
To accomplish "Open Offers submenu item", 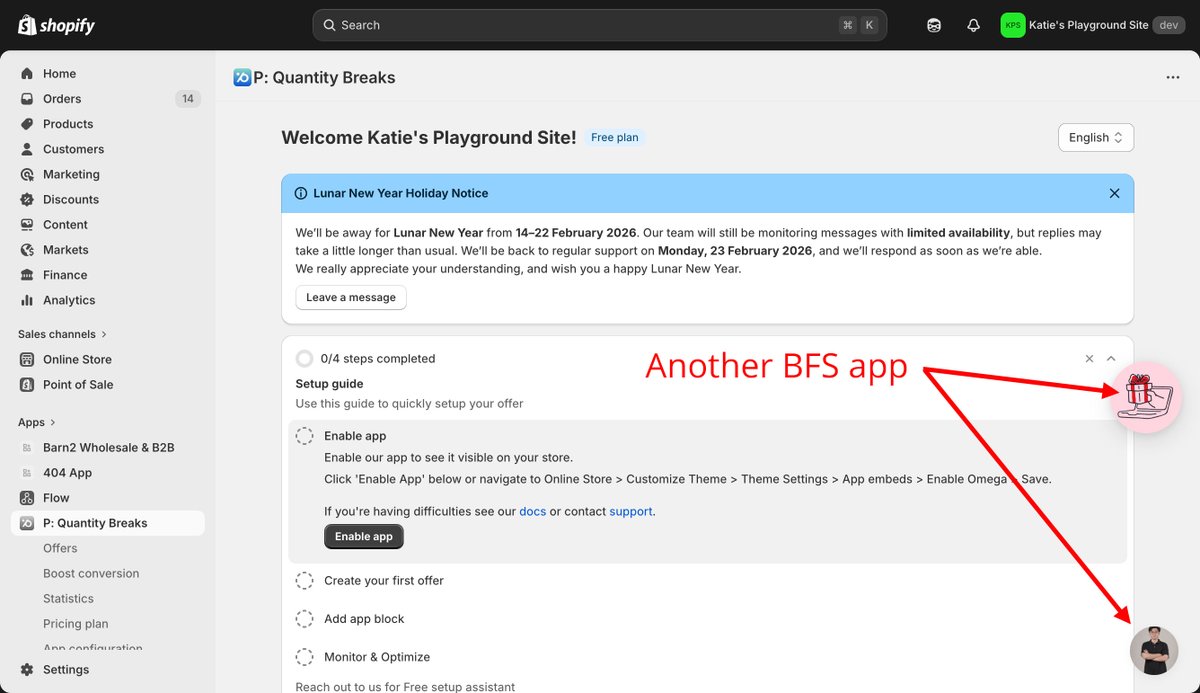I will pos(60,548).
